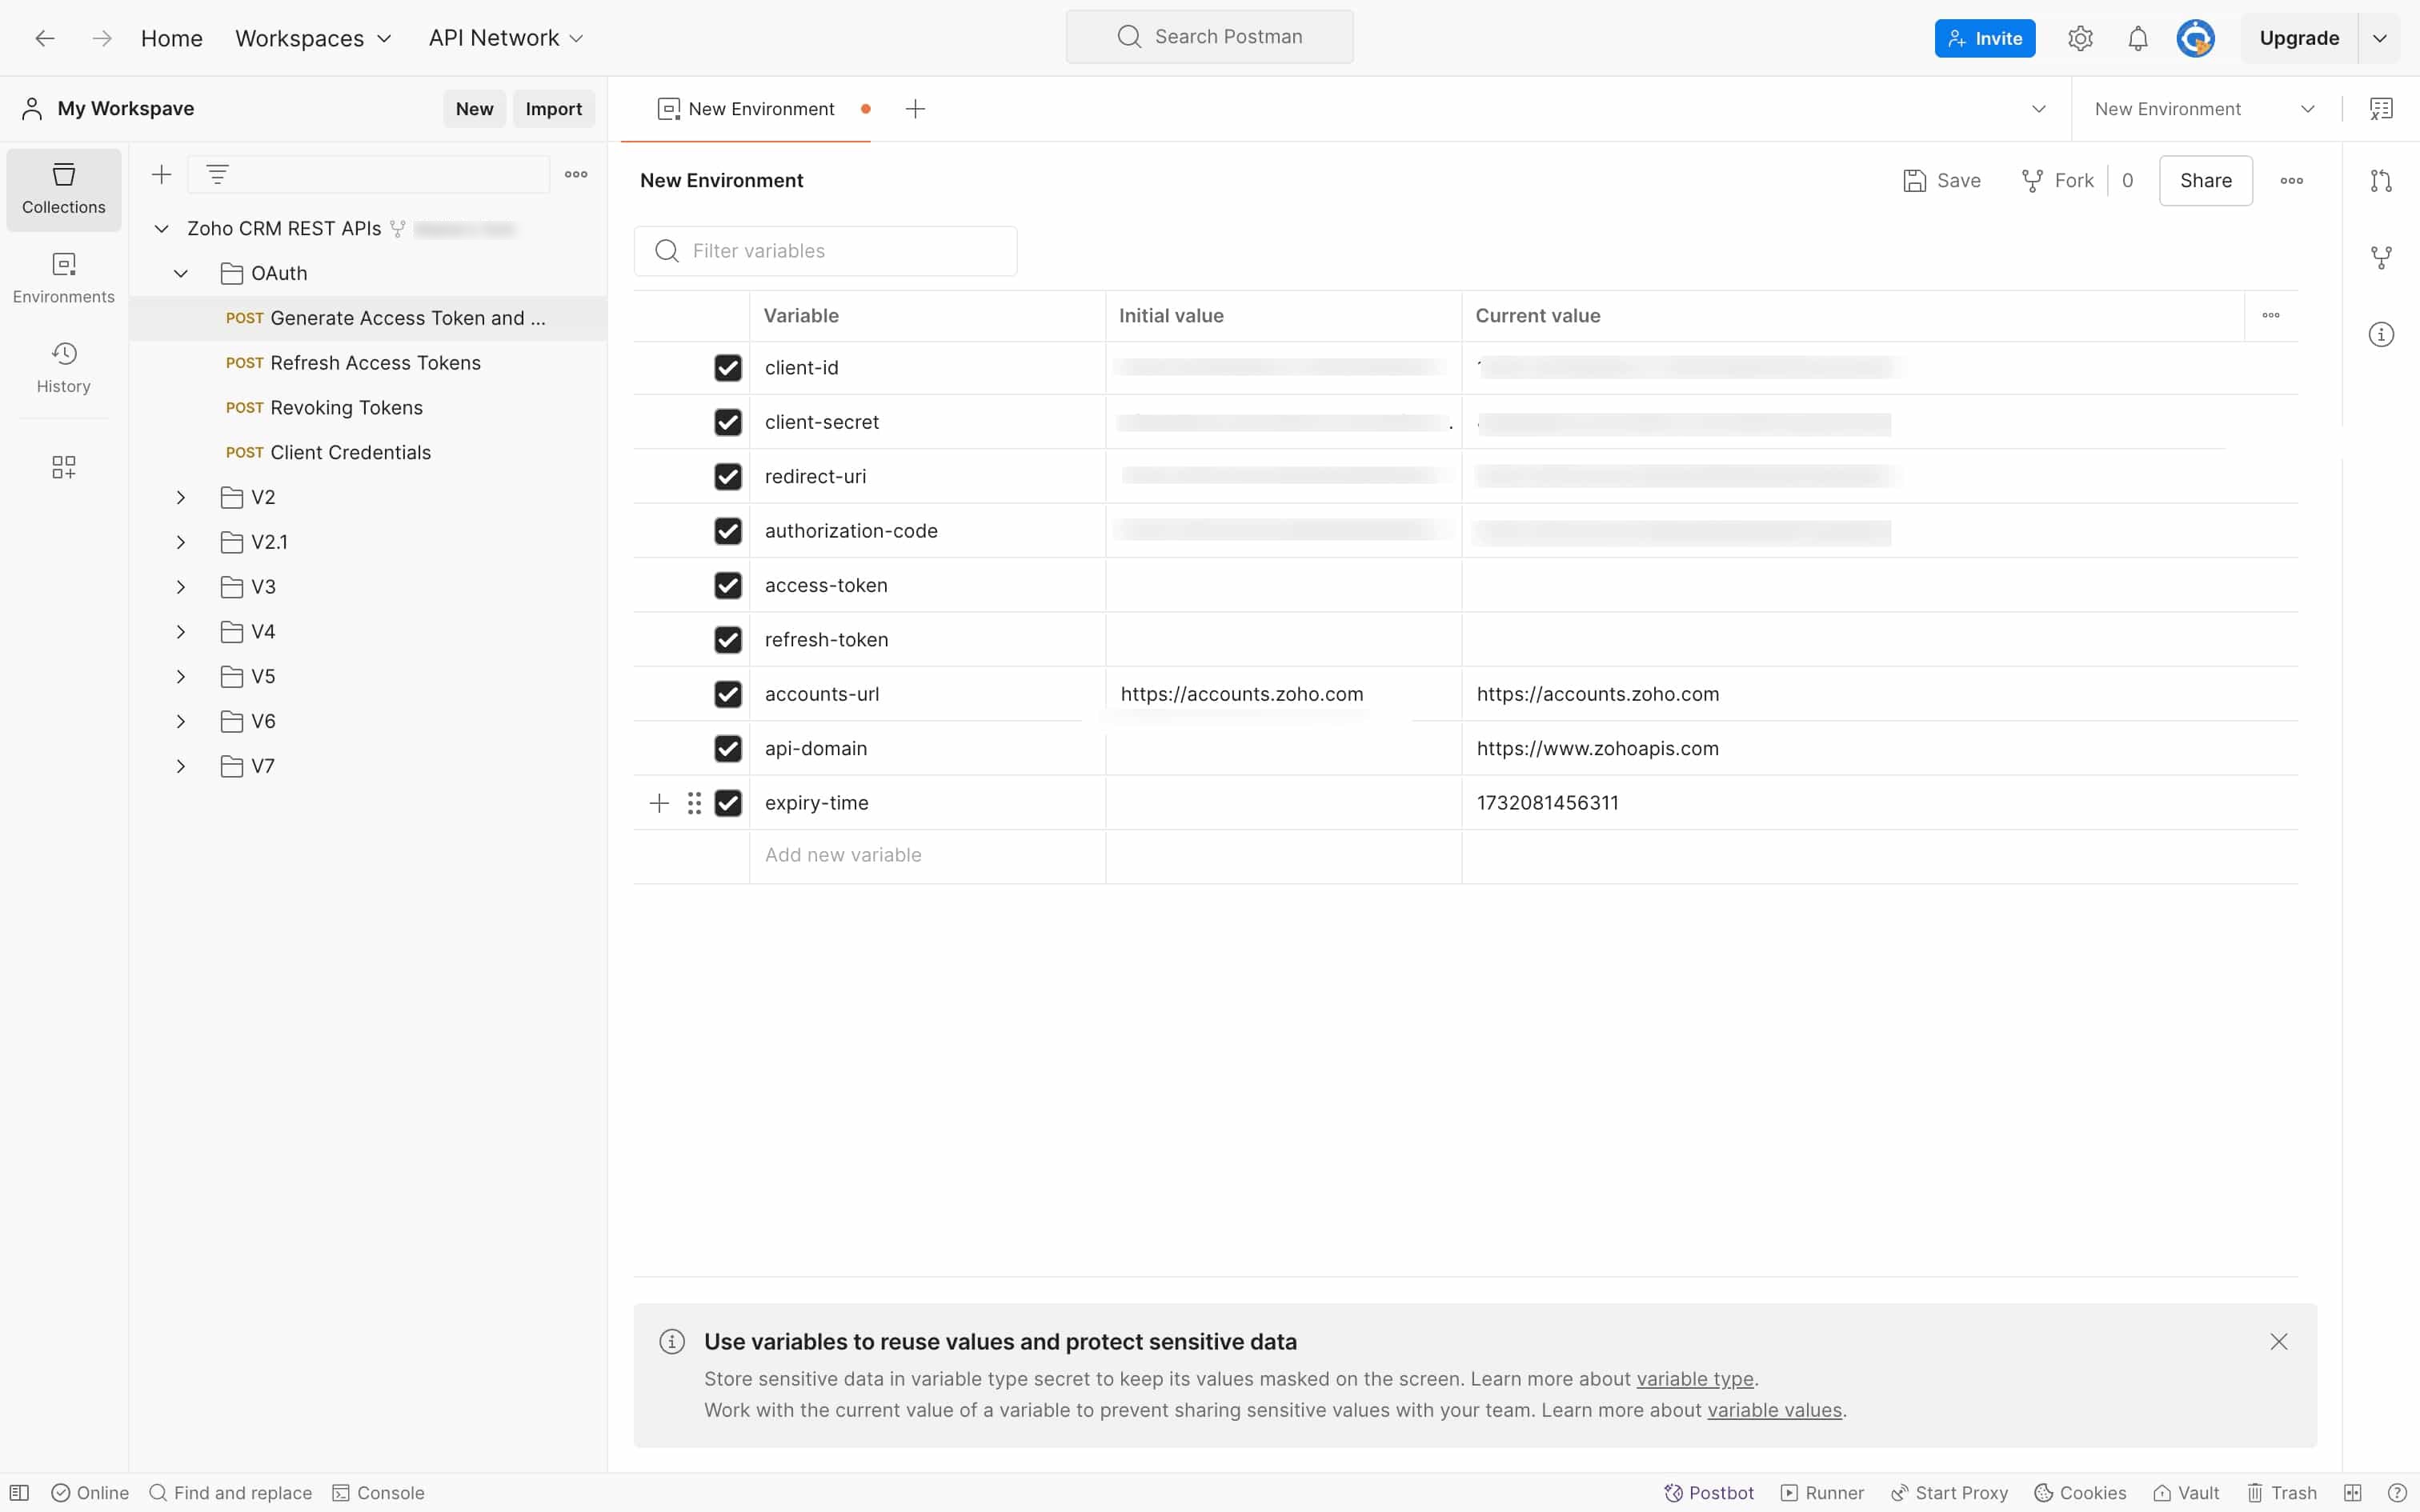Open the settings gear icon
The height and width of the screenshot is (1512, 2420).
(x=2080, y=38)
